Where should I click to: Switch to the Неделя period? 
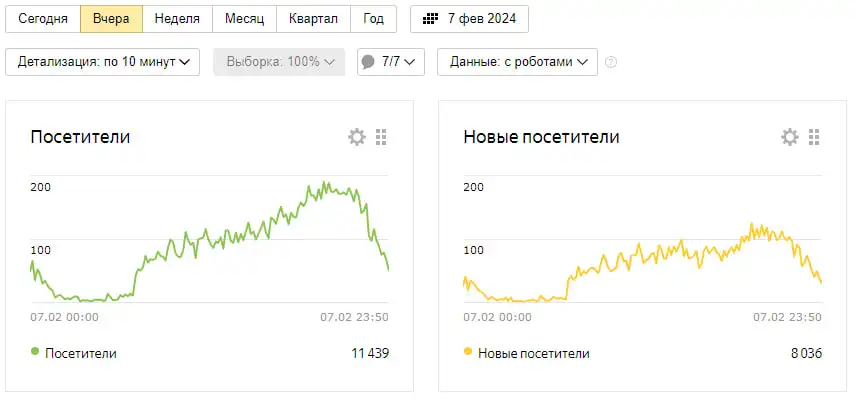coord(177,19)
